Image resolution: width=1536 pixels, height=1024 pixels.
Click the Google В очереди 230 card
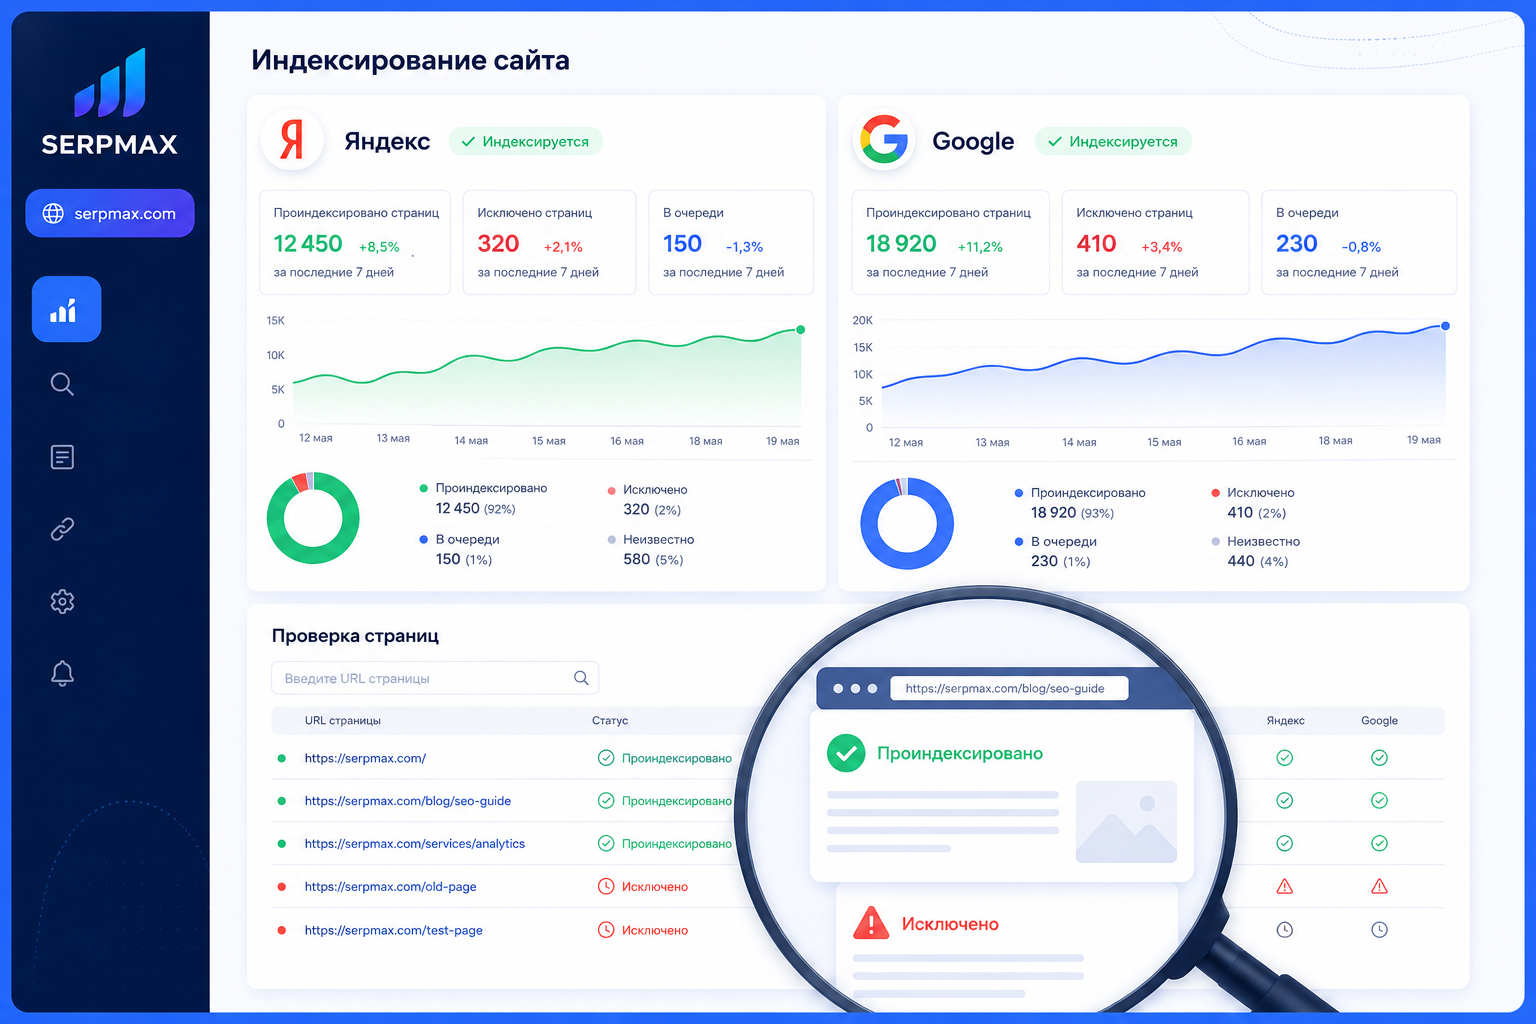point(1359,242)
